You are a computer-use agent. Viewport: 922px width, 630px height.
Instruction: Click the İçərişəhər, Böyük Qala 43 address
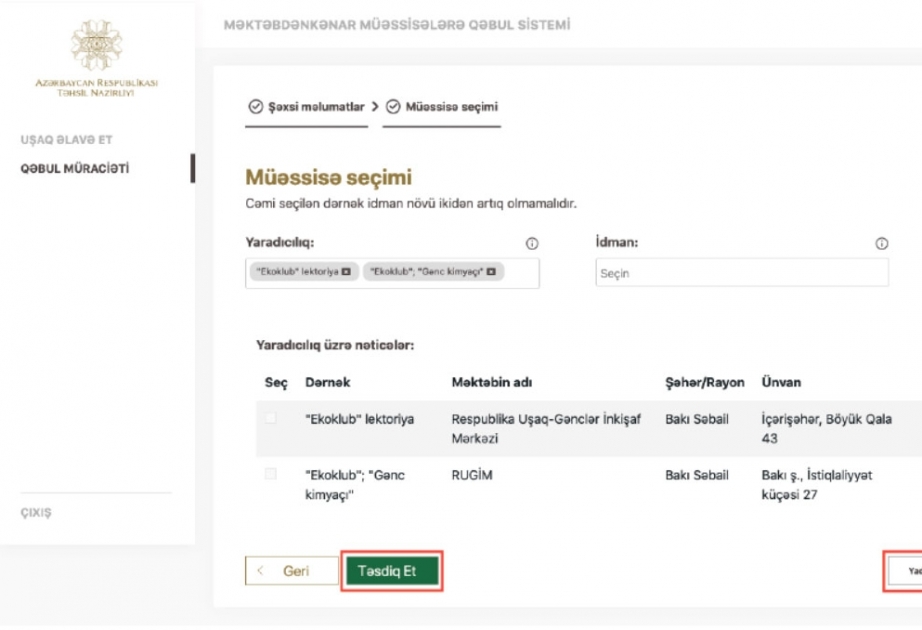[827, 429]
